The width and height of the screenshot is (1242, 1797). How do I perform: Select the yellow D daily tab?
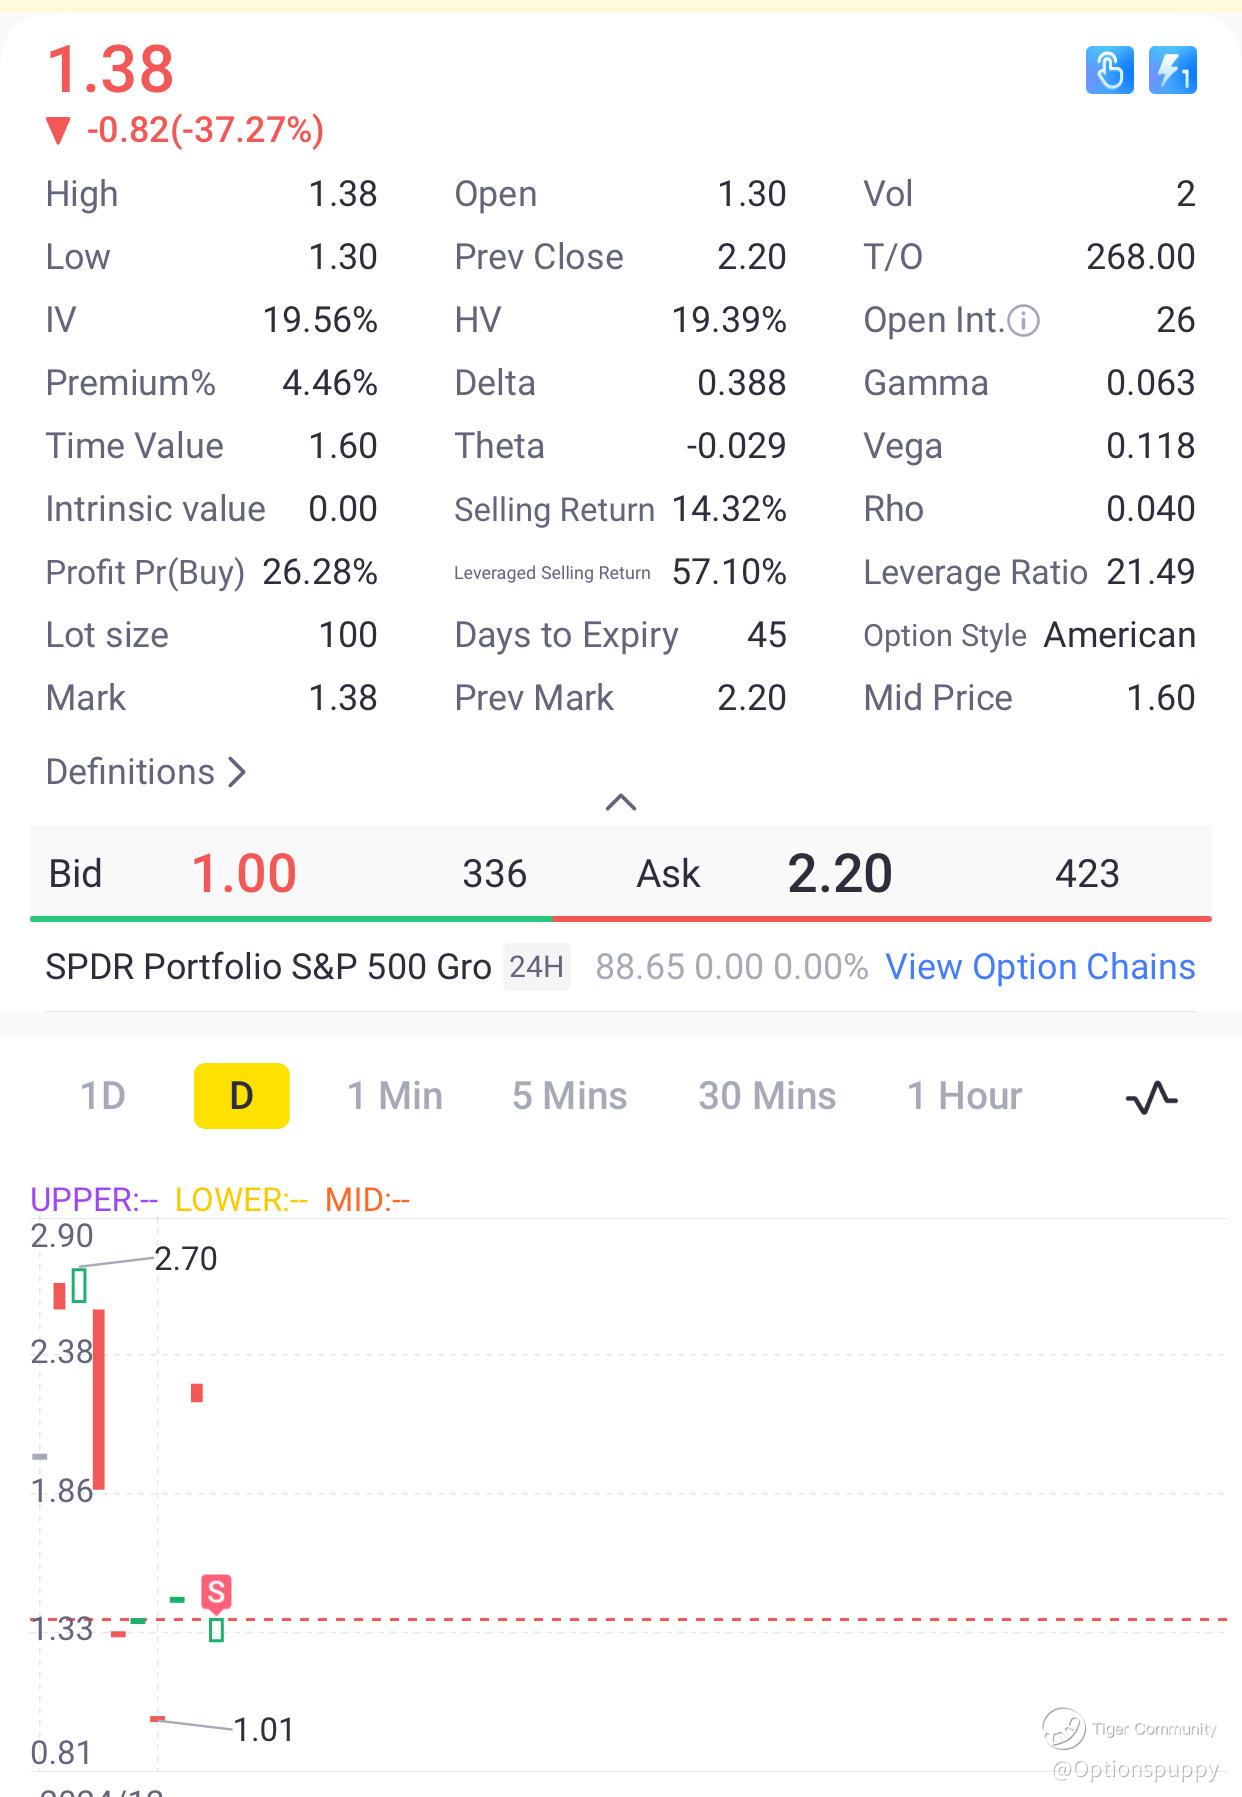[242, 1096]
